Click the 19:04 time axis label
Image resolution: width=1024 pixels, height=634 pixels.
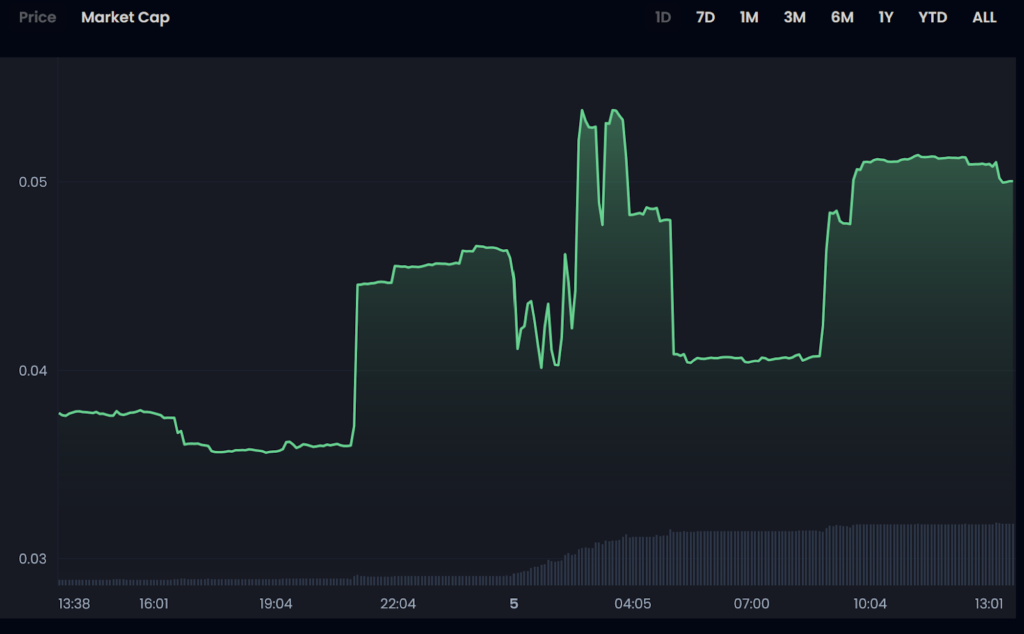click(276, 604)
